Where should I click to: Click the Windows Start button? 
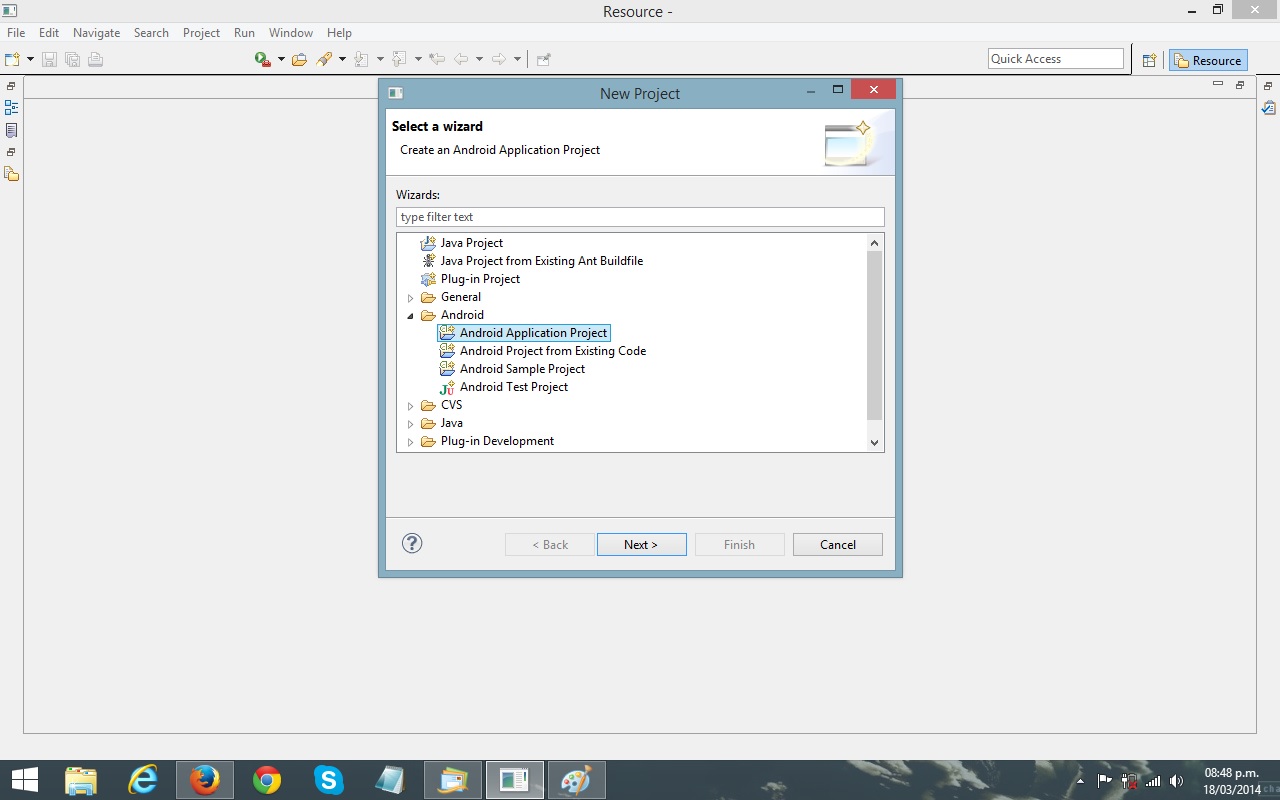(25, 780)
